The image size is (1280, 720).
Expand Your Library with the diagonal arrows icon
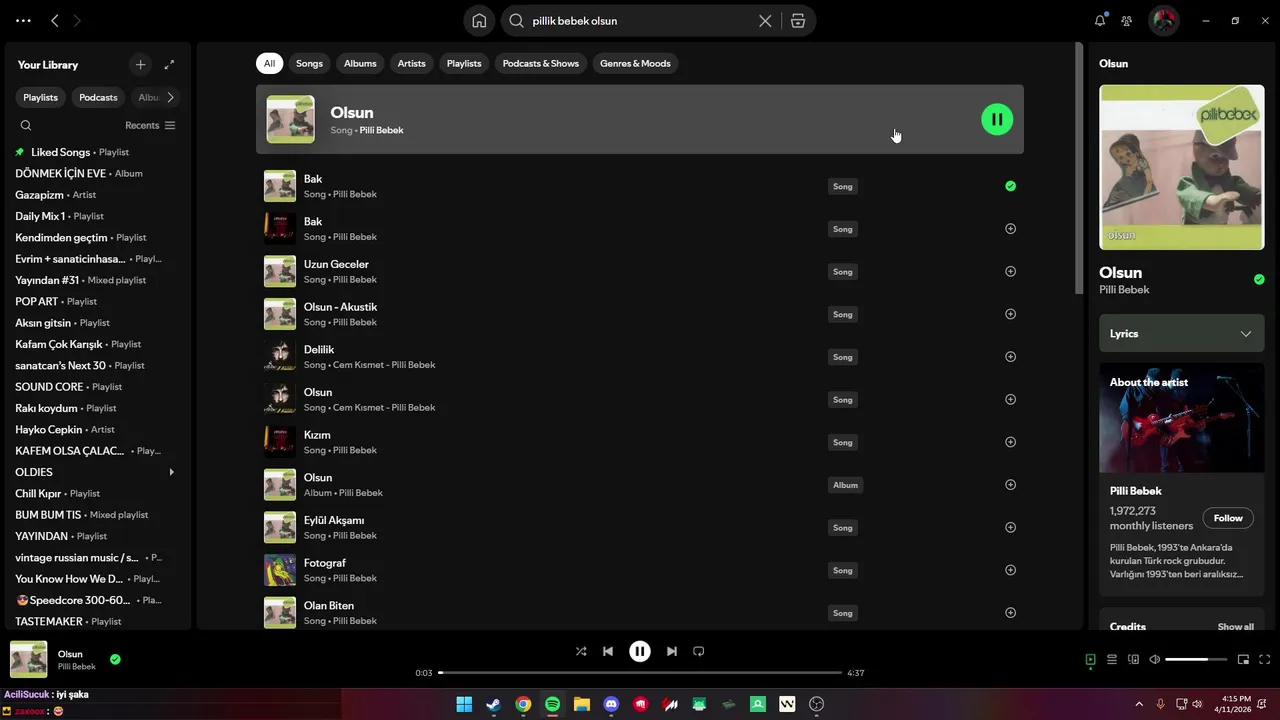point(169,64)
